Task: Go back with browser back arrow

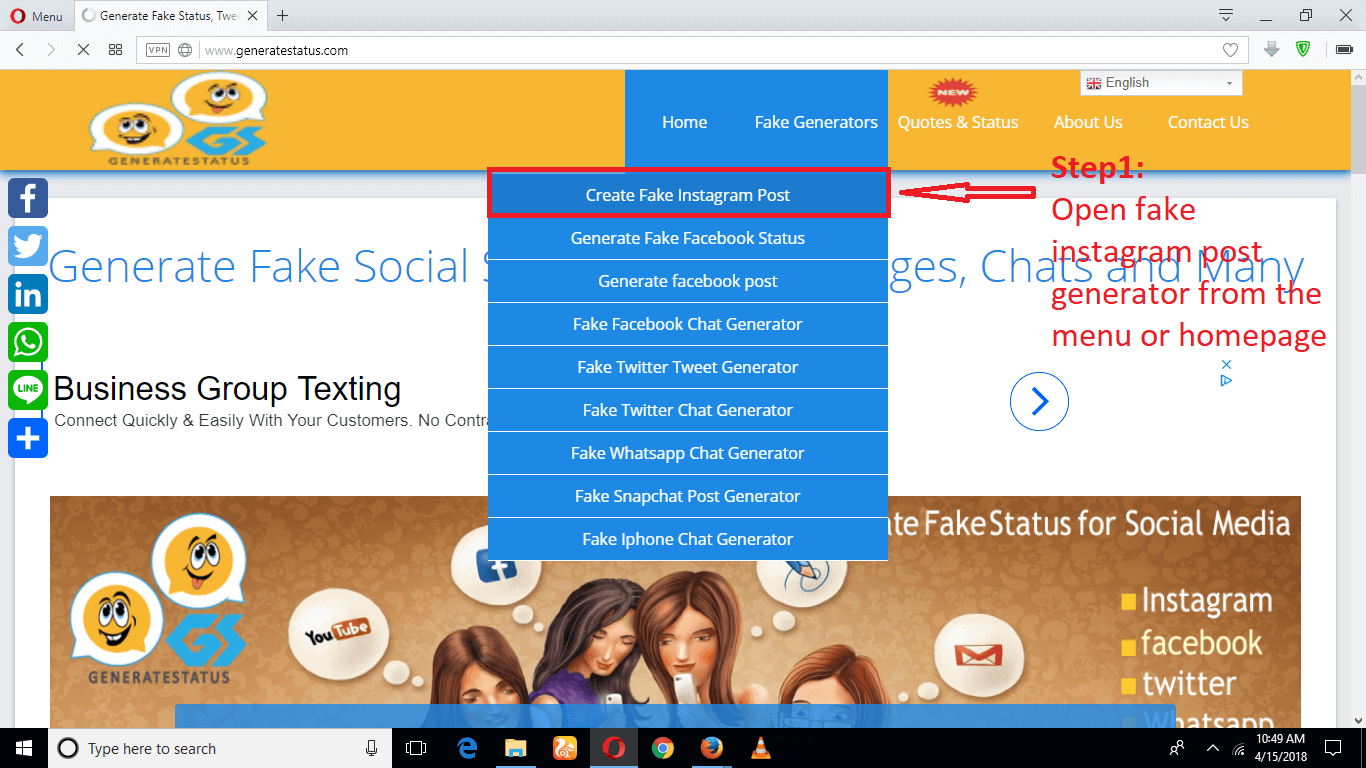Action: tap(20, 49)
